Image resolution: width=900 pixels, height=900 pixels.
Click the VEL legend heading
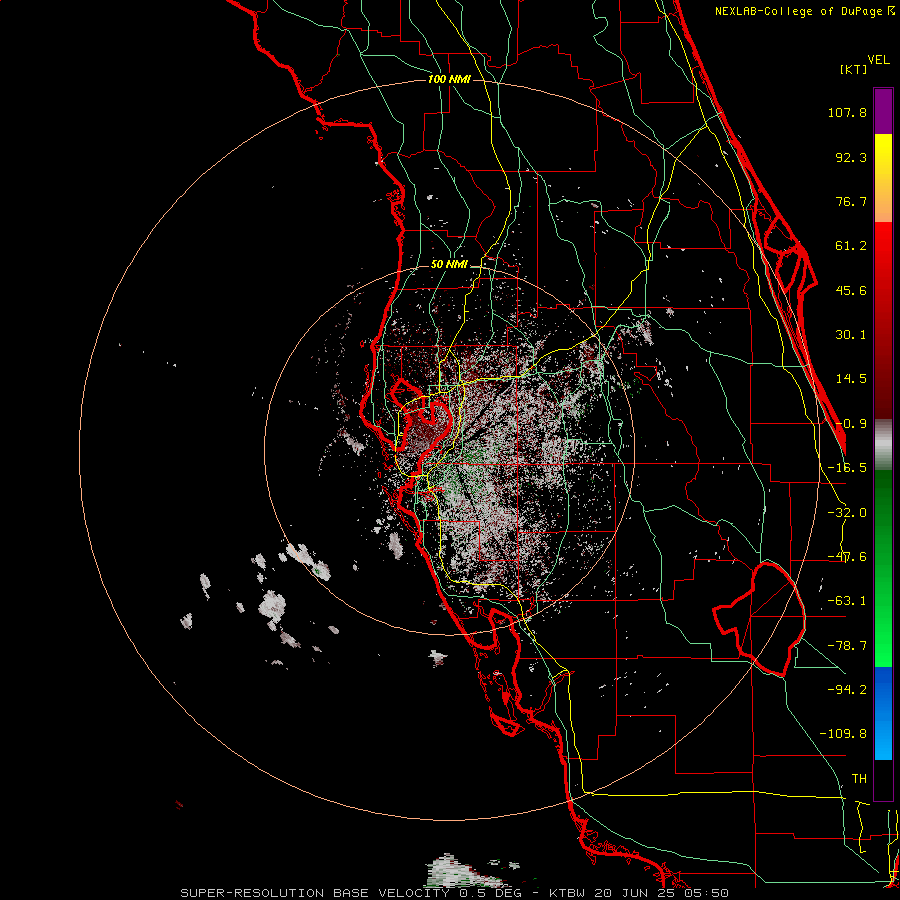[x=879, y=60]
